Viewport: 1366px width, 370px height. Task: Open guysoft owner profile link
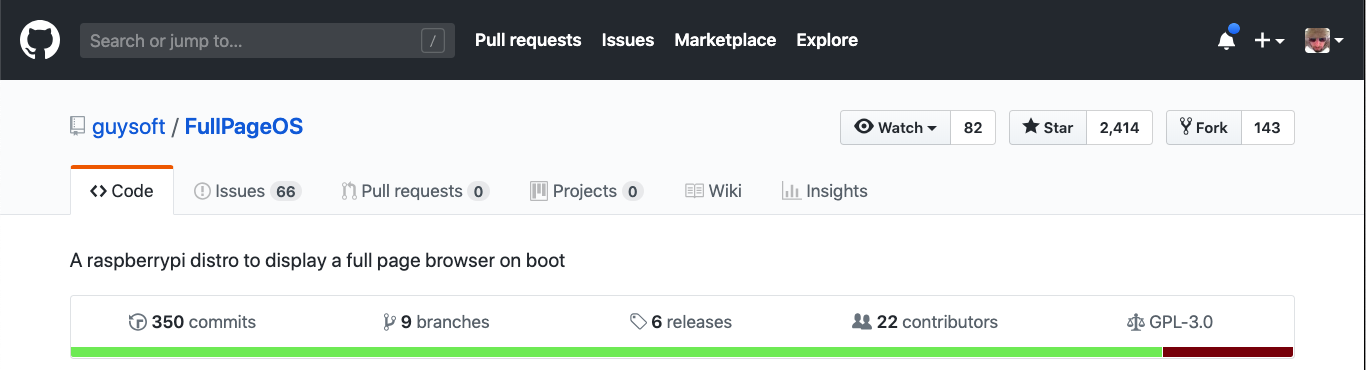129,127
